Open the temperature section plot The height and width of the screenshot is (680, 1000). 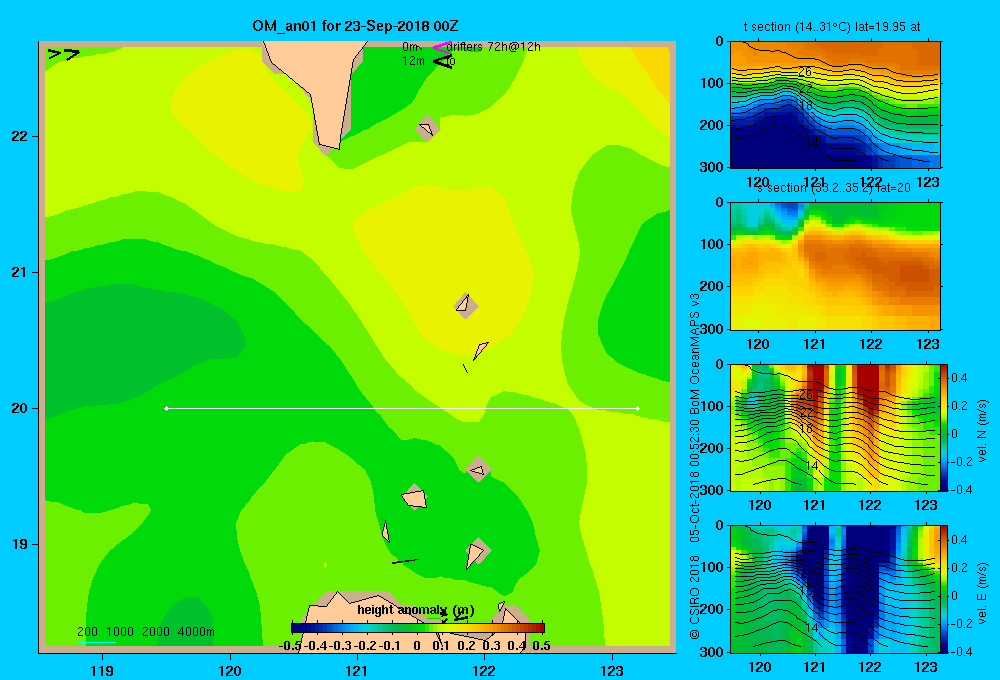pyautogui.click(x=835, y=105)
